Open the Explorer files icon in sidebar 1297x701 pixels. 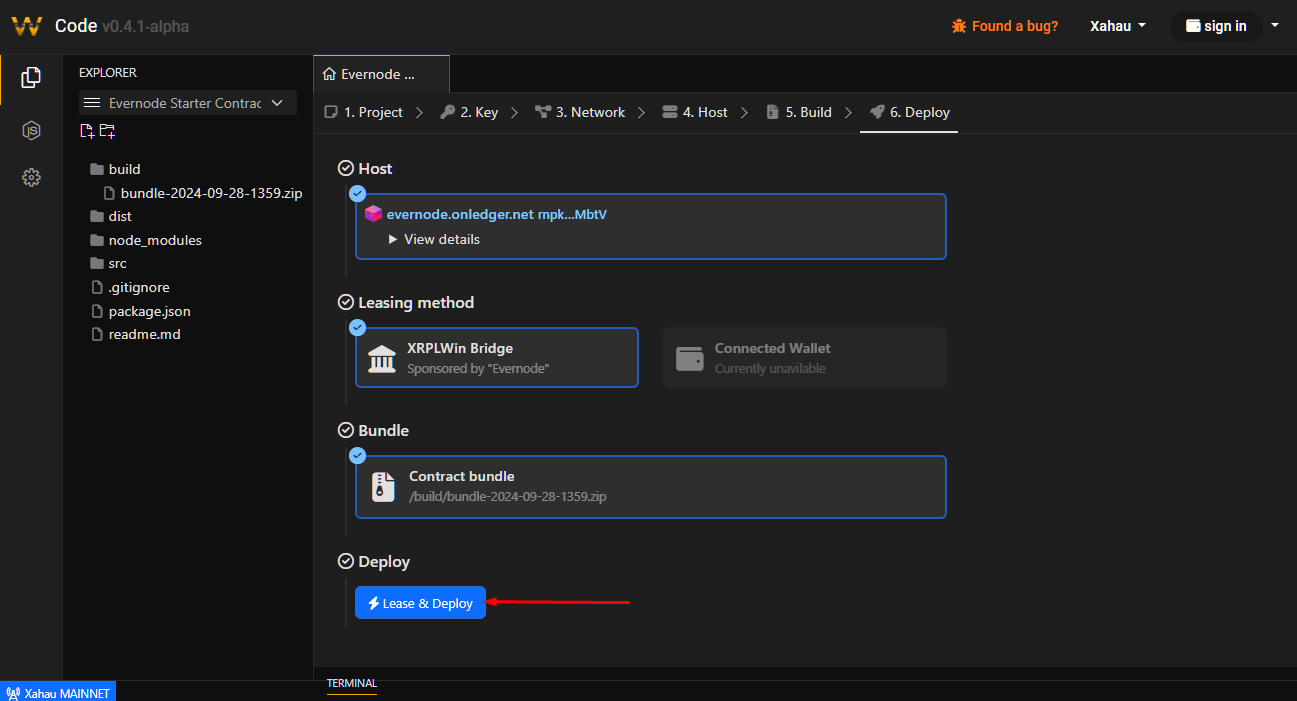tap(31, 77)
